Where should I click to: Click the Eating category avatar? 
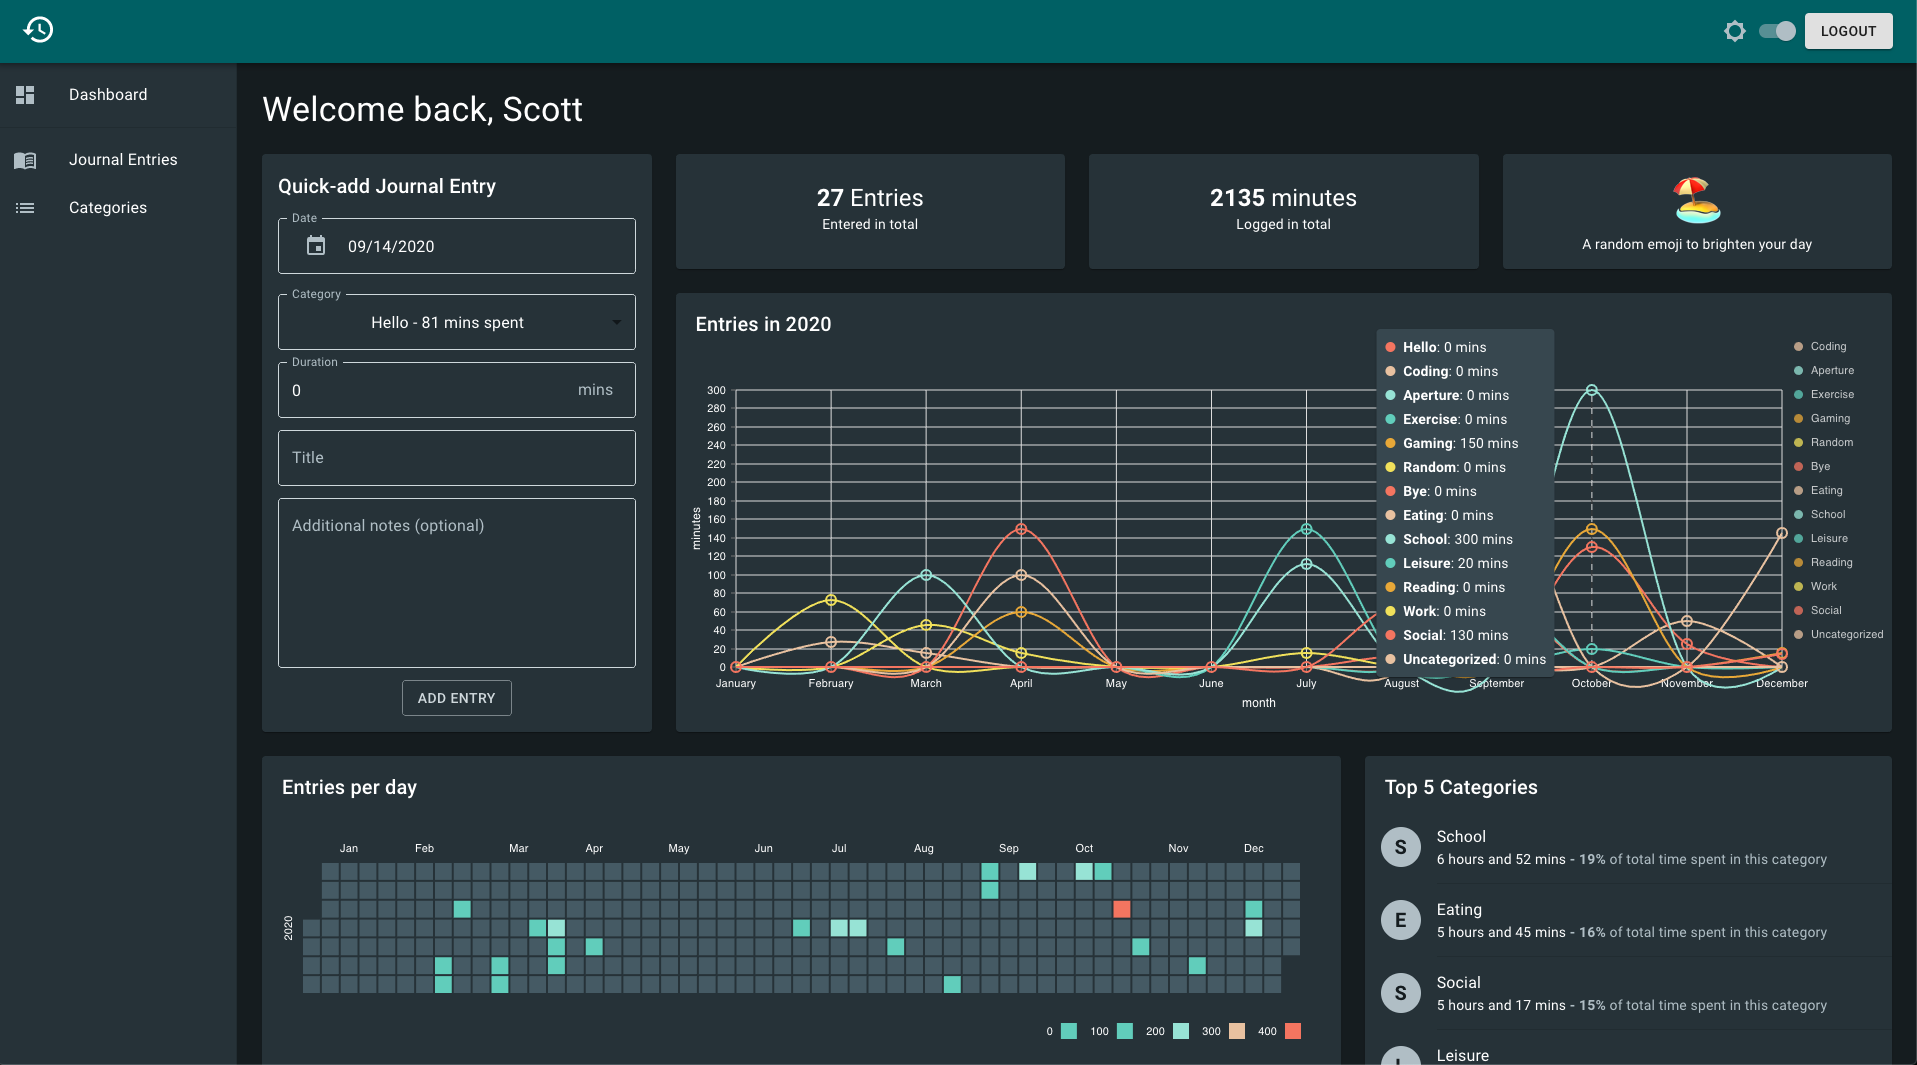click(x=1400, y=920)
